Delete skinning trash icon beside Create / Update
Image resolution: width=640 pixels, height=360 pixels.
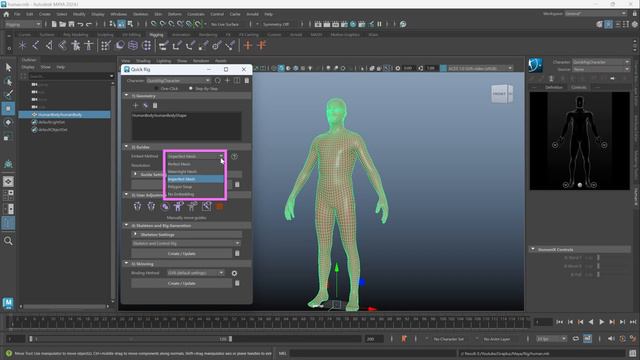coord(237,283)
